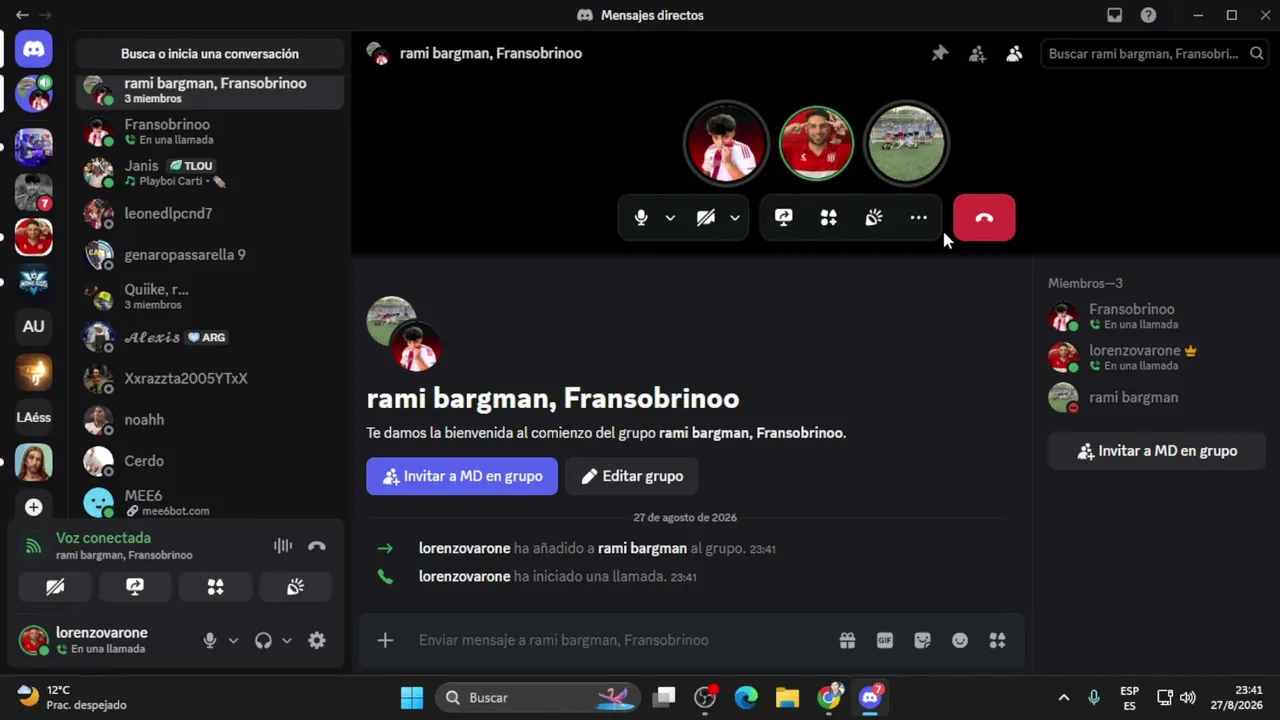This screenshot has height=720, width=1280.
Task: Open the AU server
Action: pyautogui.click(x=34, y=326)
